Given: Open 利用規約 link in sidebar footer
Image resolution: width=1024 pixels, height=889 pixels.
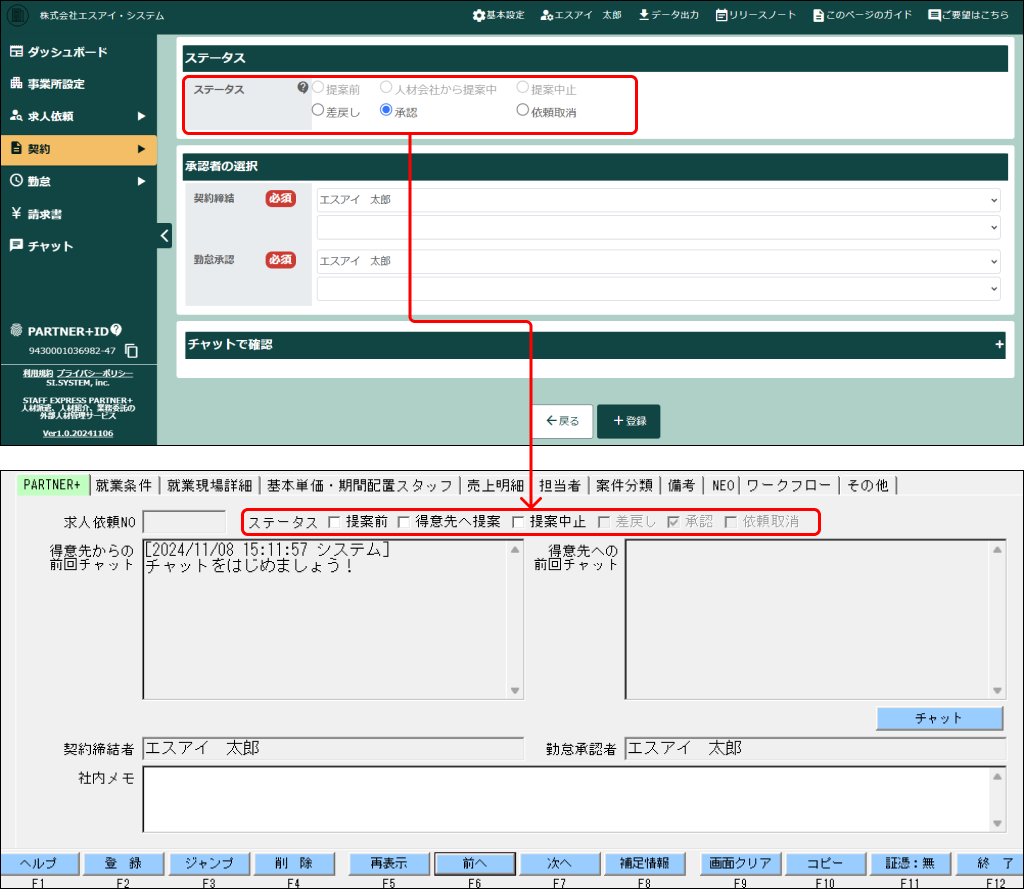Looking at the screenshot, I should tap(38, 373).
